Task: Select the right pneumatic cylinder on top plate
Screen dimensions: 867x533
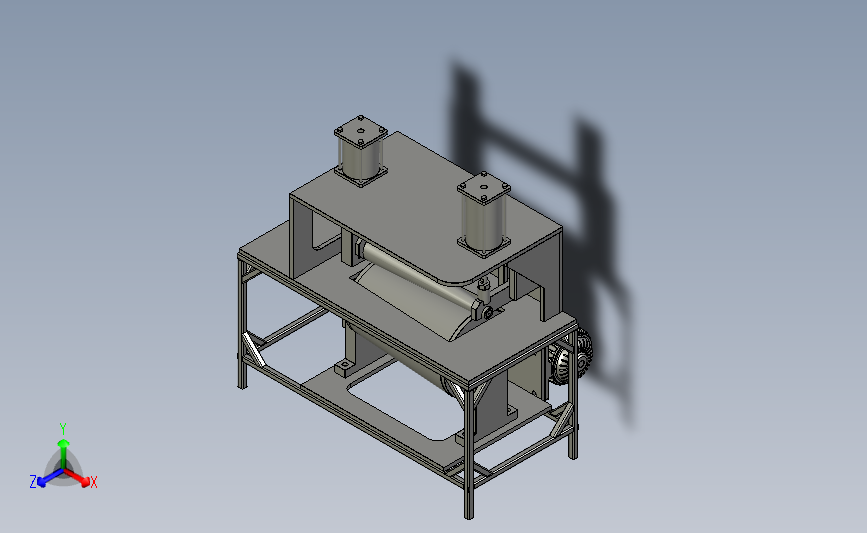Action: 484,215
